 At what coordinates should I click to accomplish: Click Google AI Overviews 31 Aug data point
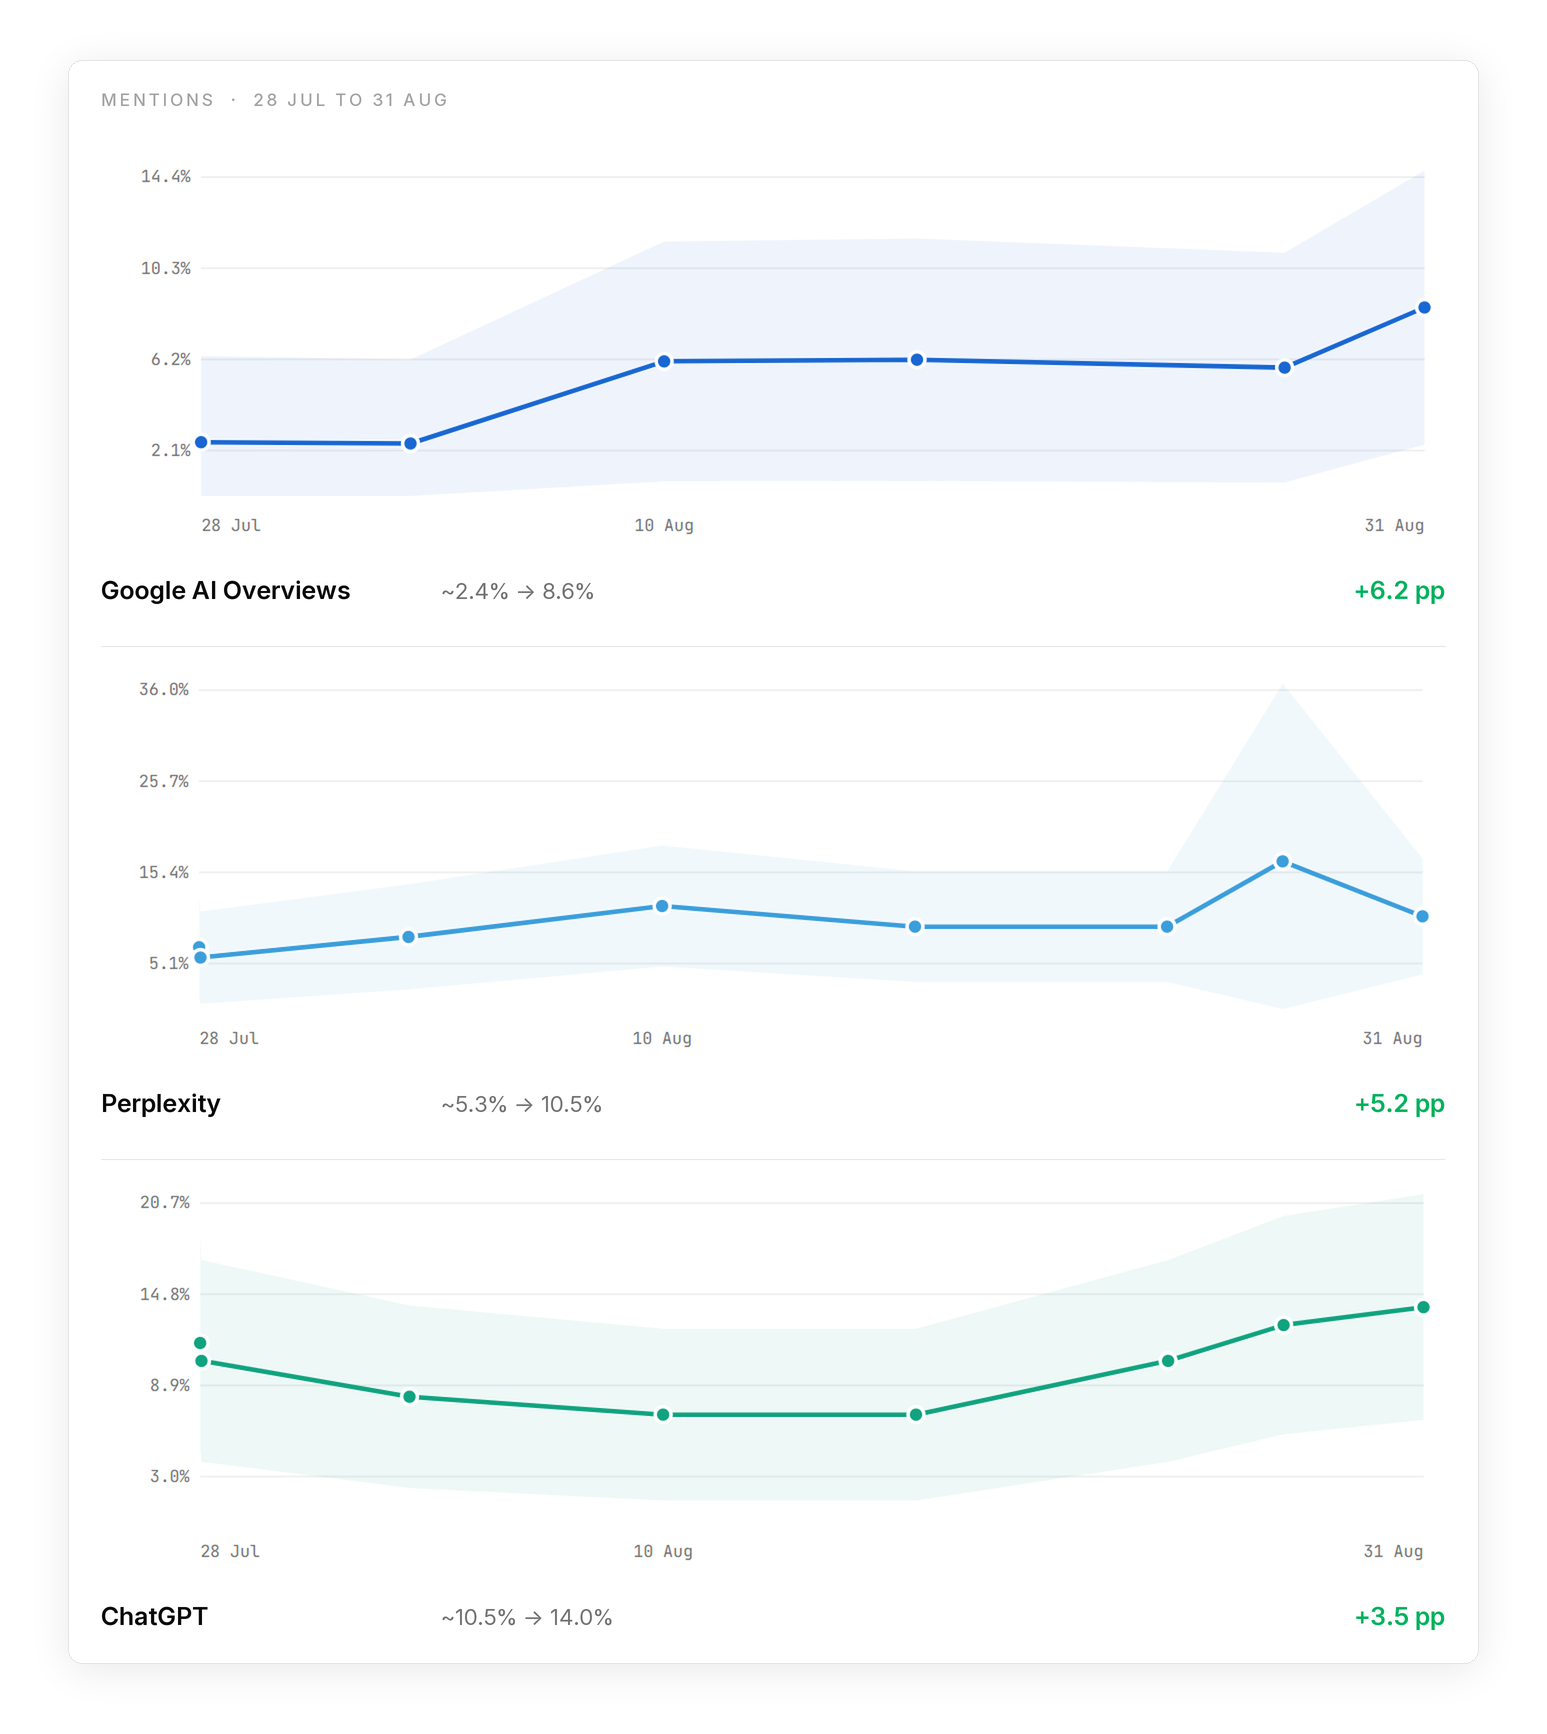(x=1424, y=308)
